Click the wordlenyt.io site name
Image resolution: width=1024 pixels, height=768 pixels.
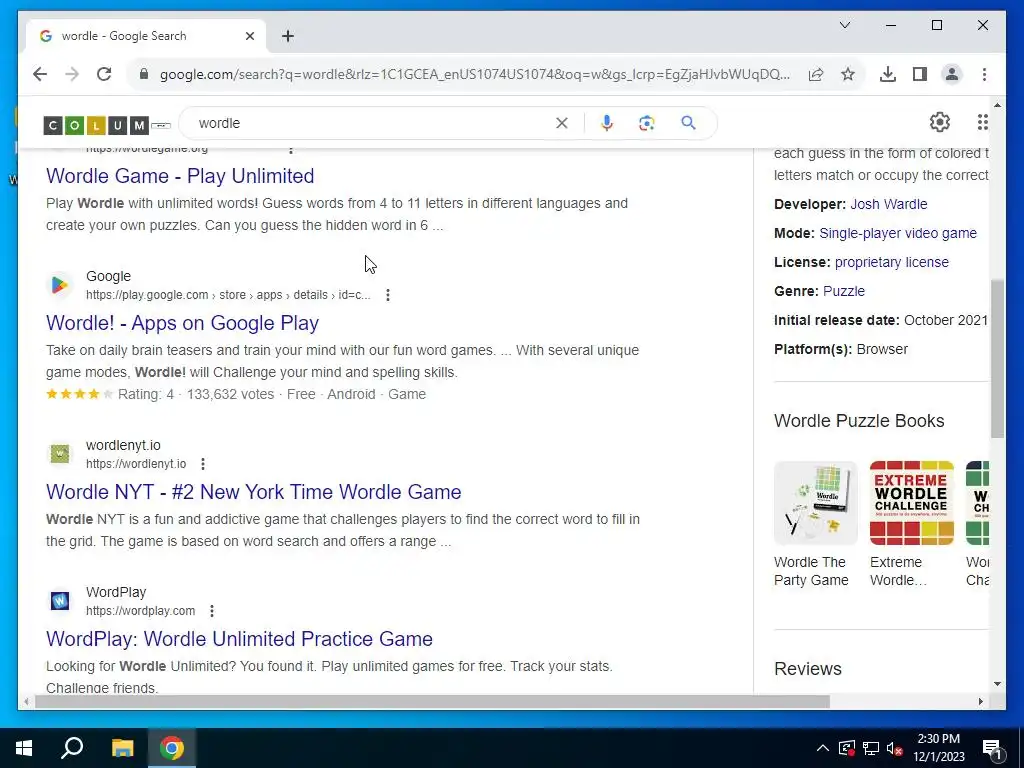tap(123, 445)
